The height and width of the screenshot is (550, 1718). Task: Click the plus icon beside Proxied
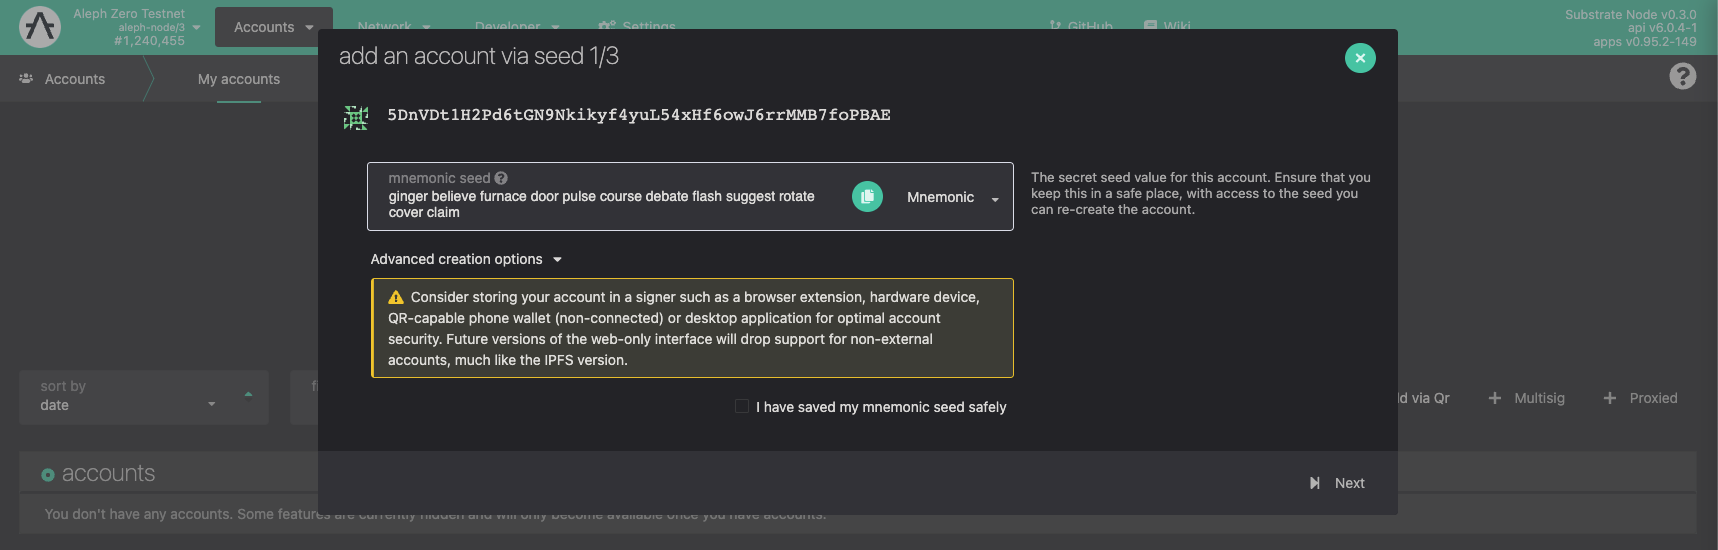pos(1610,398)
